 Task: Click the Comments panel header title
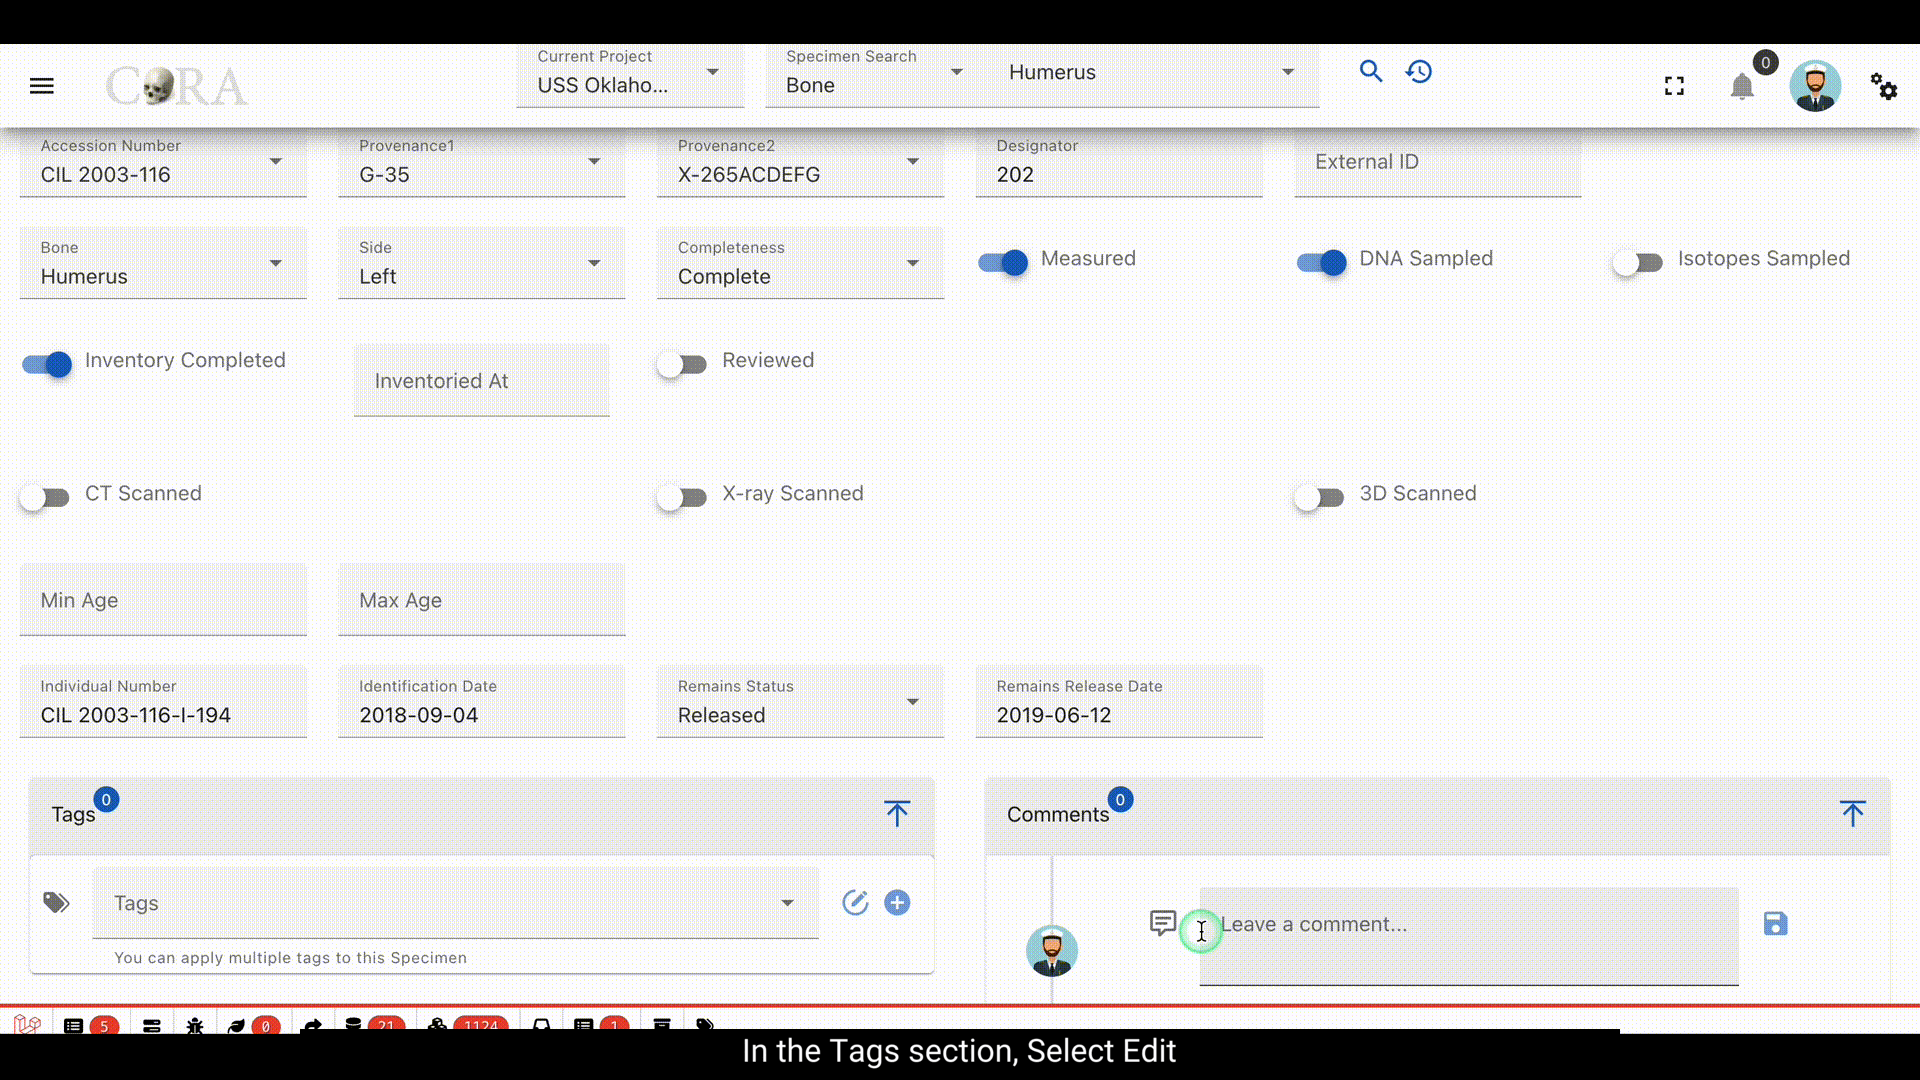pyautogui.click(x=1058, y=814)
